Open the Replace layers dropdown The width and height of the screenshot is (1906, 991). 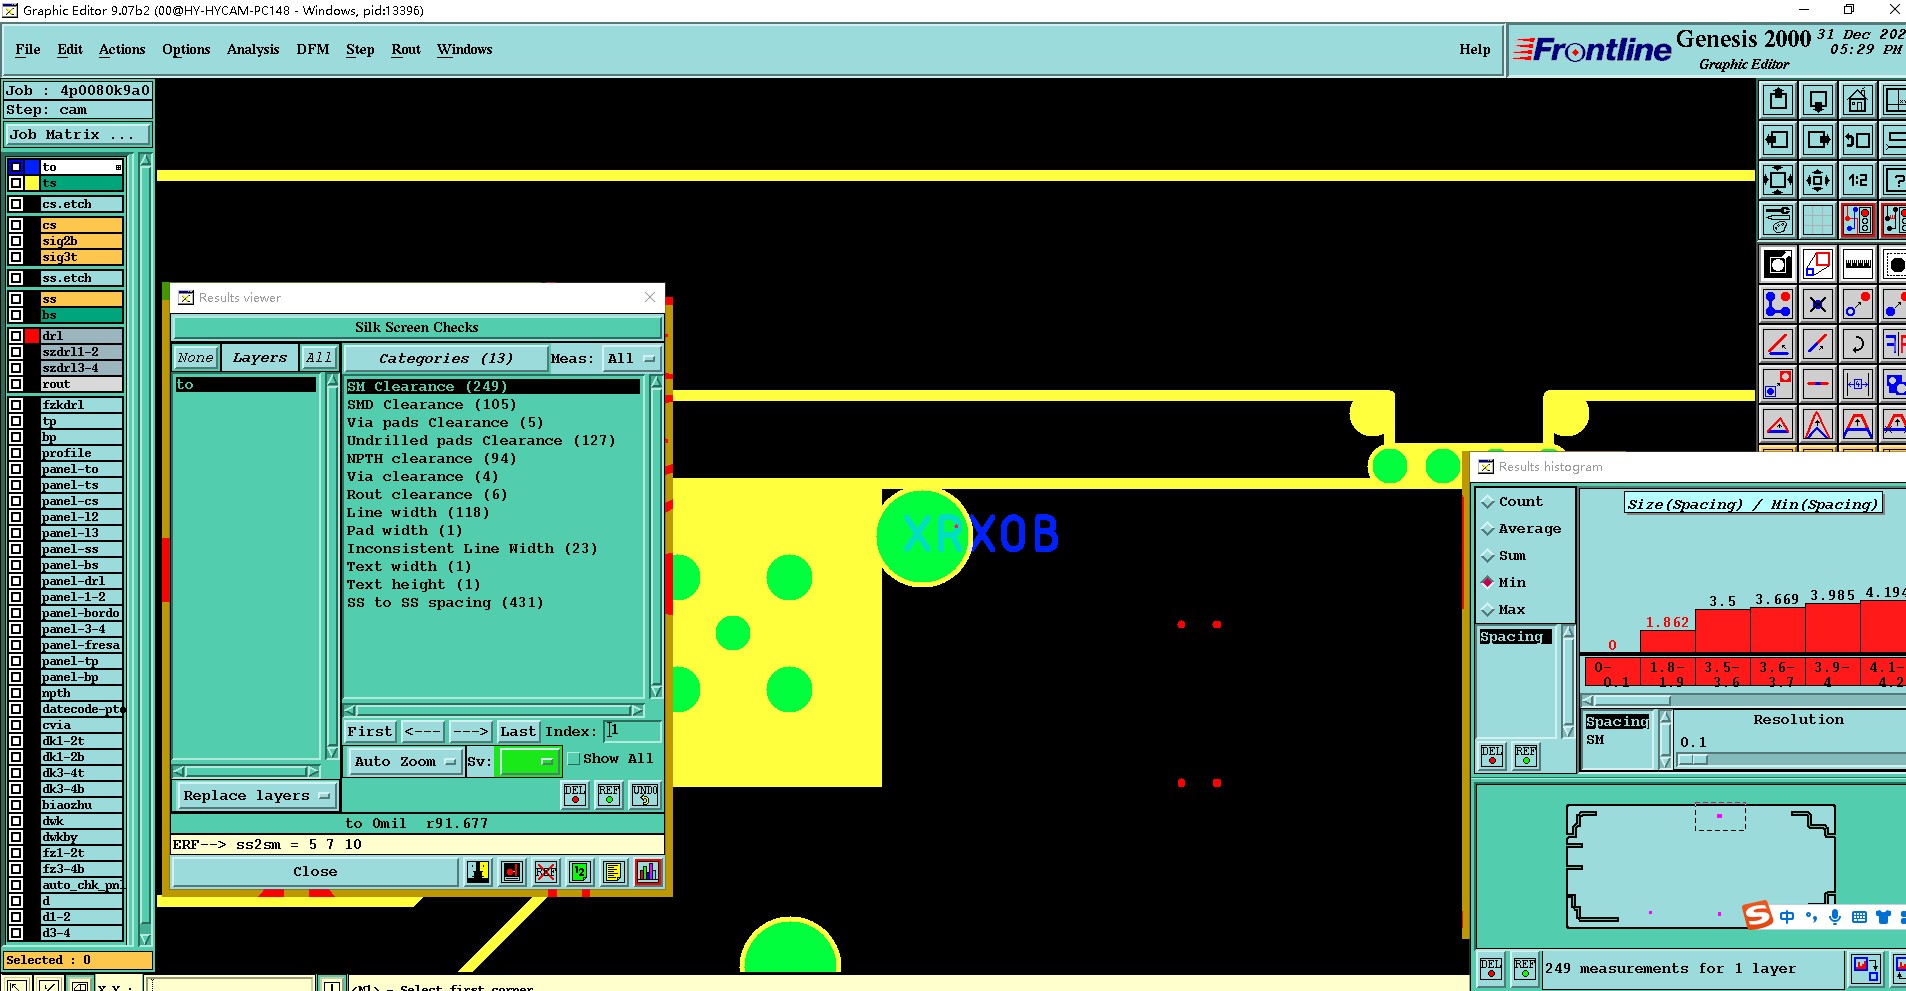coord(256,796)
